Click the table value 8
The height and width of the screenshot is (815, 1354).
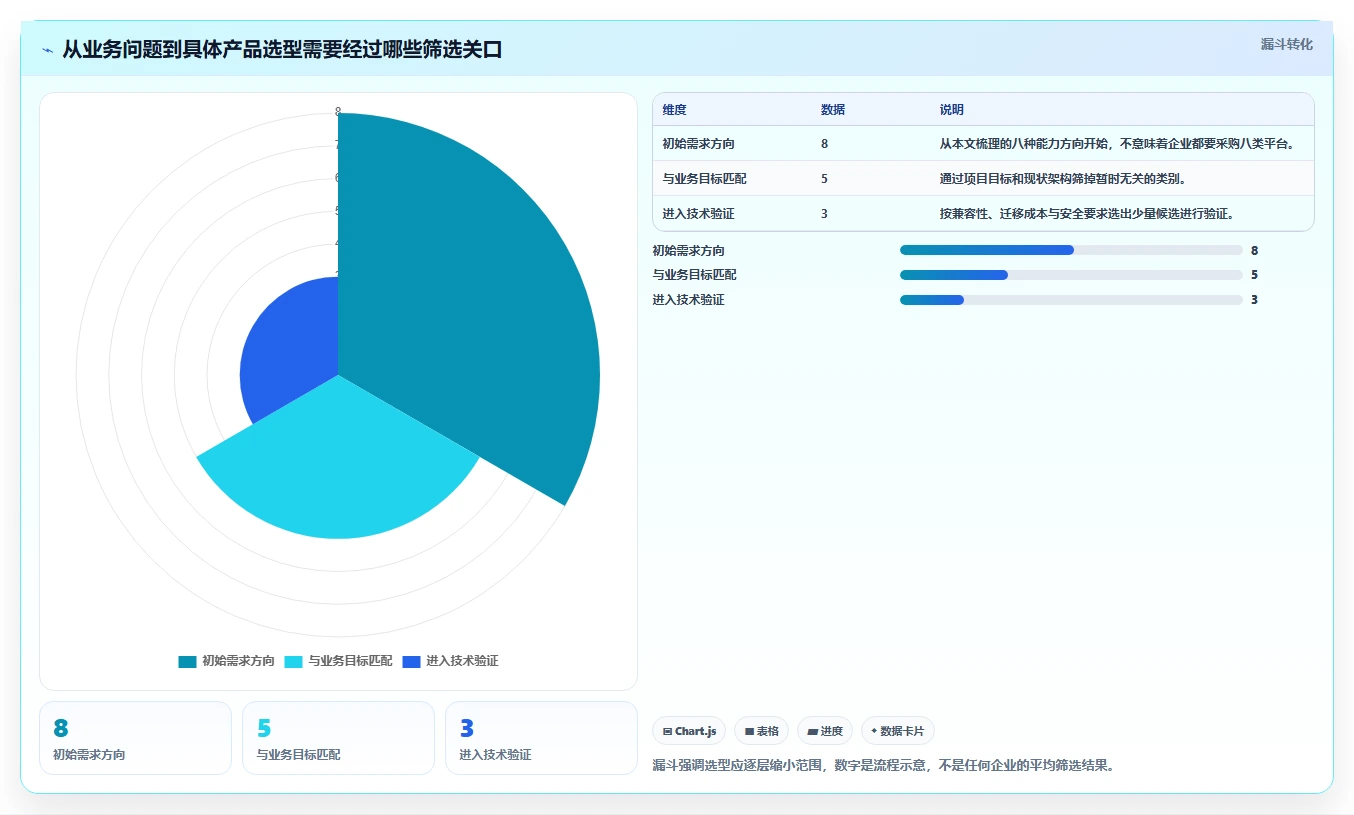point(824,144)
